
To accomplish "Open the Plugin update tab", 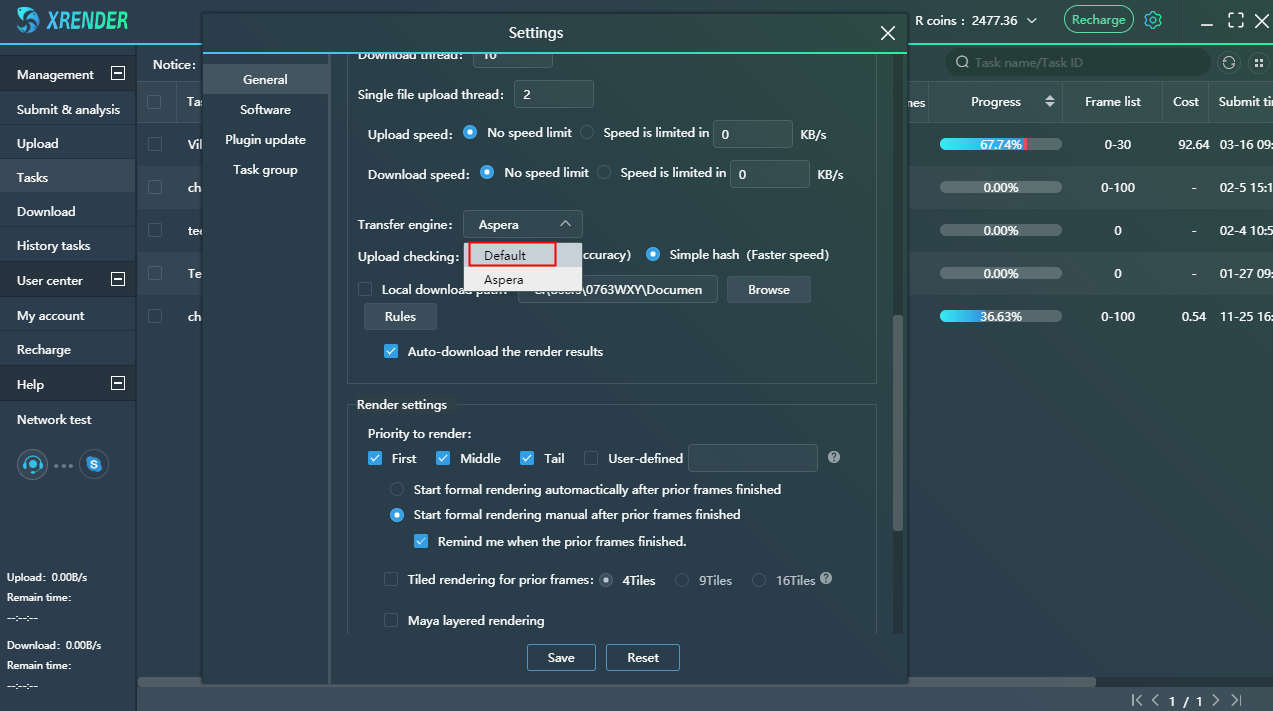I will [x=265, y=140].
